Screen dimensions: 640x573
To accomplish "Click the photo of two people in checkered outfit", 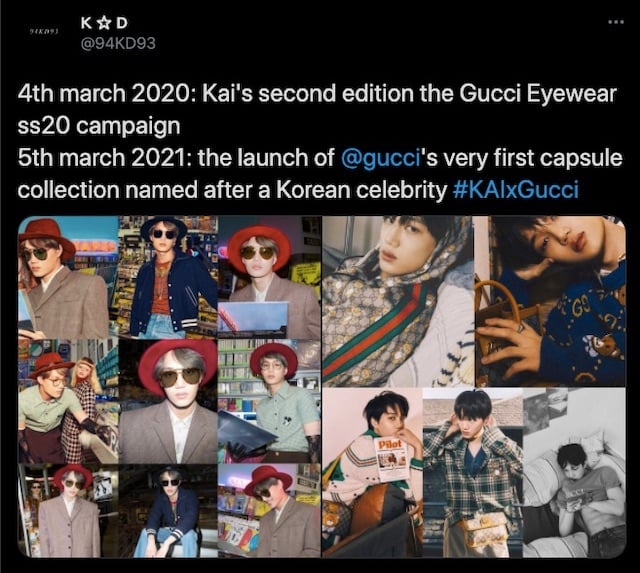I will (68, 401).
